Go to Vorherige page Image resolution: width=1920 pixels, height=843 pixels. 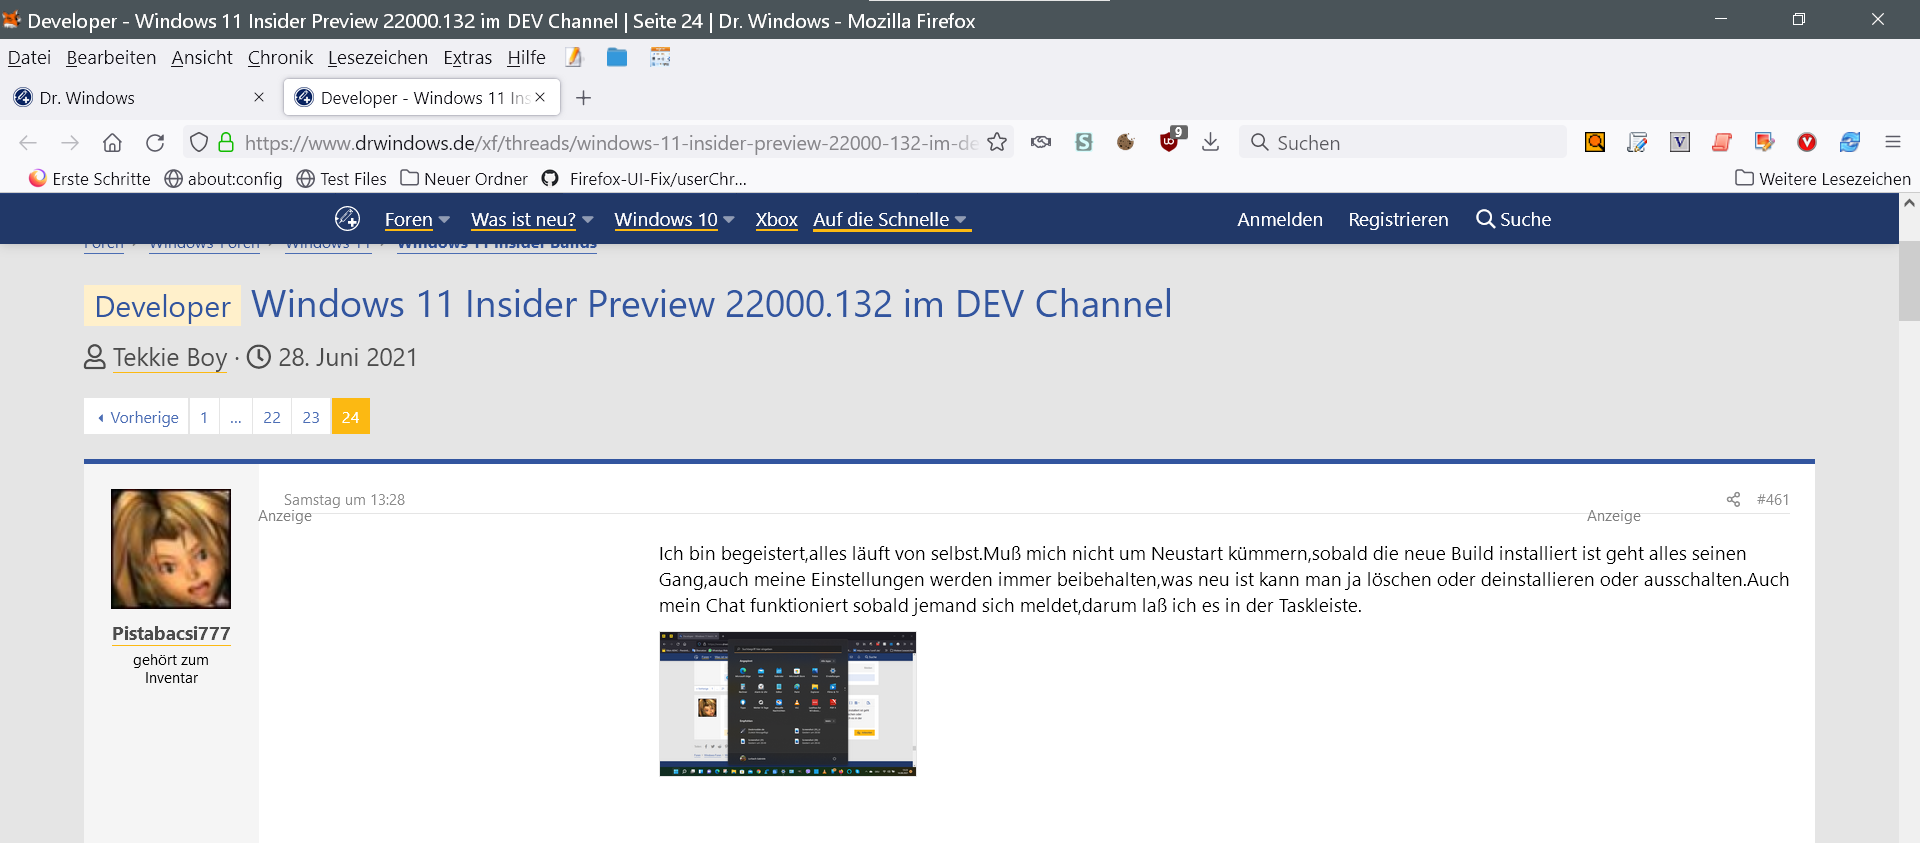137,417
